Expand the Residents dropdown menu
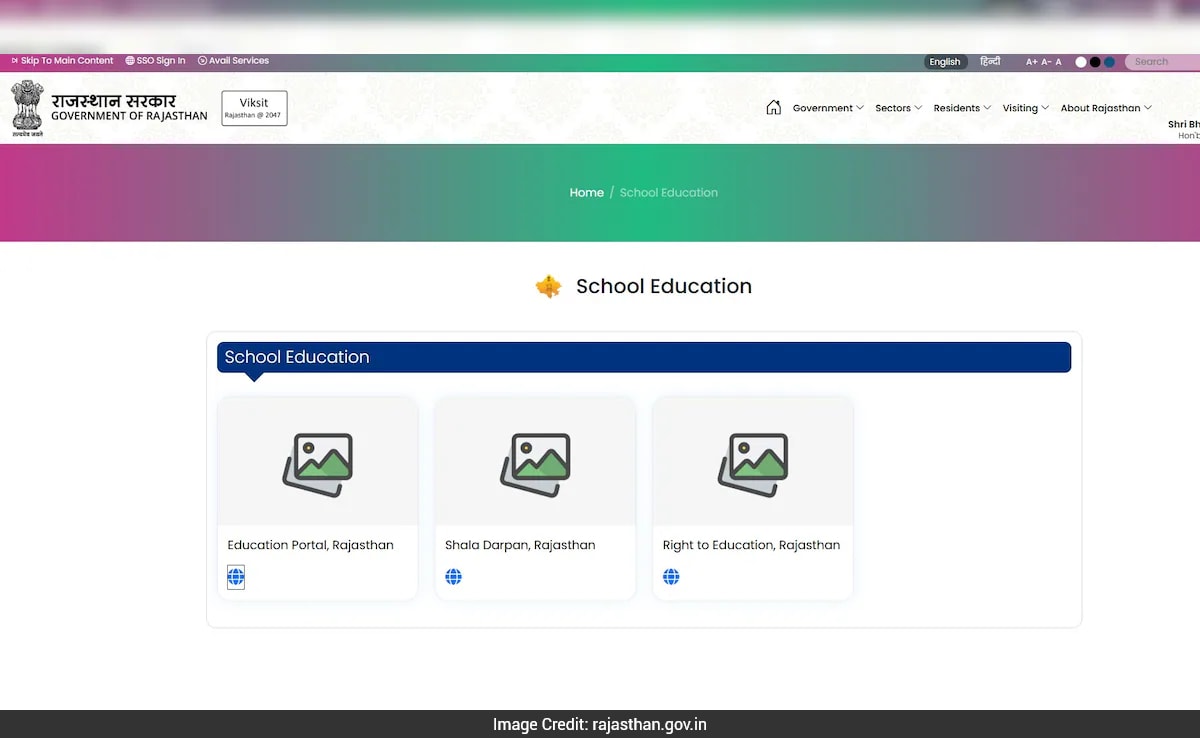 coord(962,108)
